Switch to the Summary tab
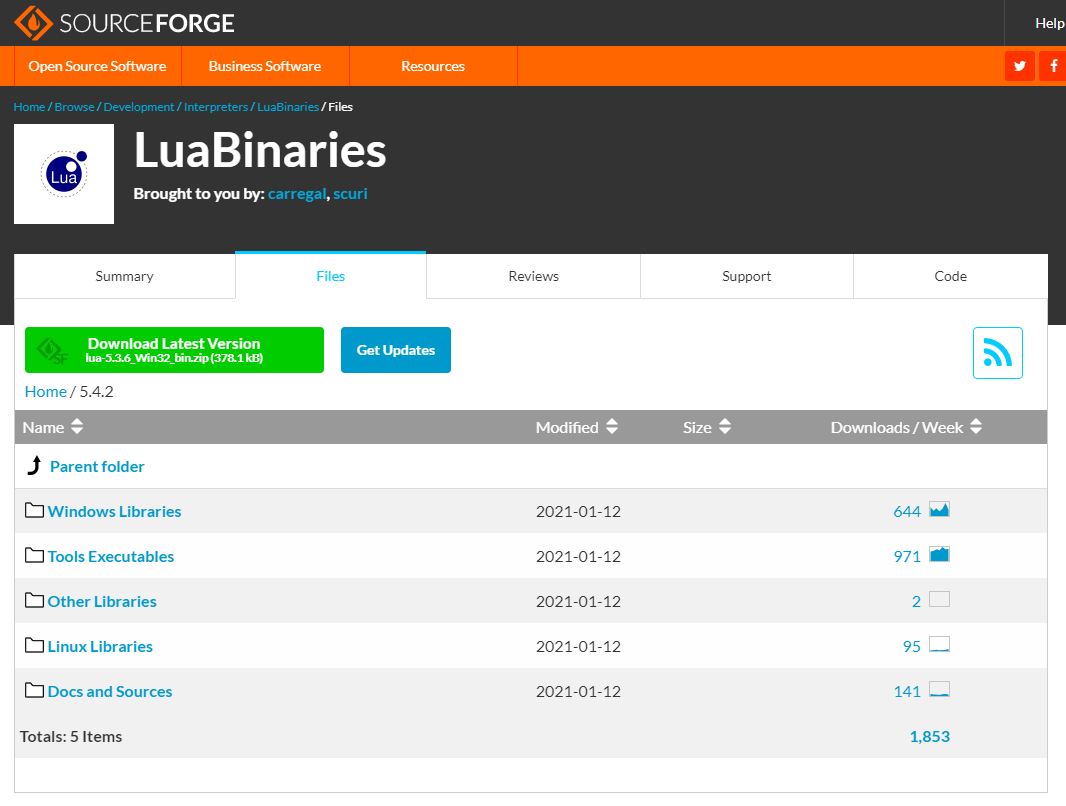Image resolution: width=1066 pixels, height=806 pixels. pyautogui.click(x=124, y=276)
